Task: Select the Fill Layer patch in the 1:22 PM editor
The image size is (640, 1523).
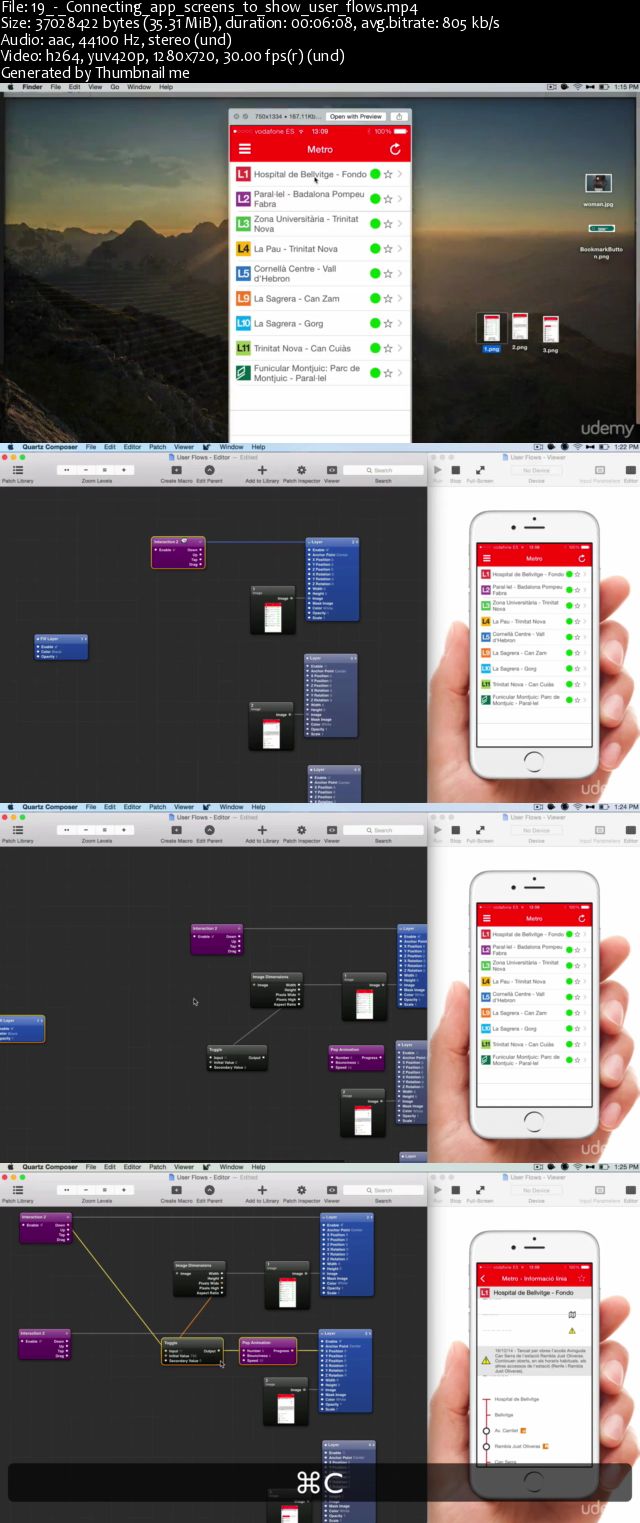Action: (x=61, y=647)
